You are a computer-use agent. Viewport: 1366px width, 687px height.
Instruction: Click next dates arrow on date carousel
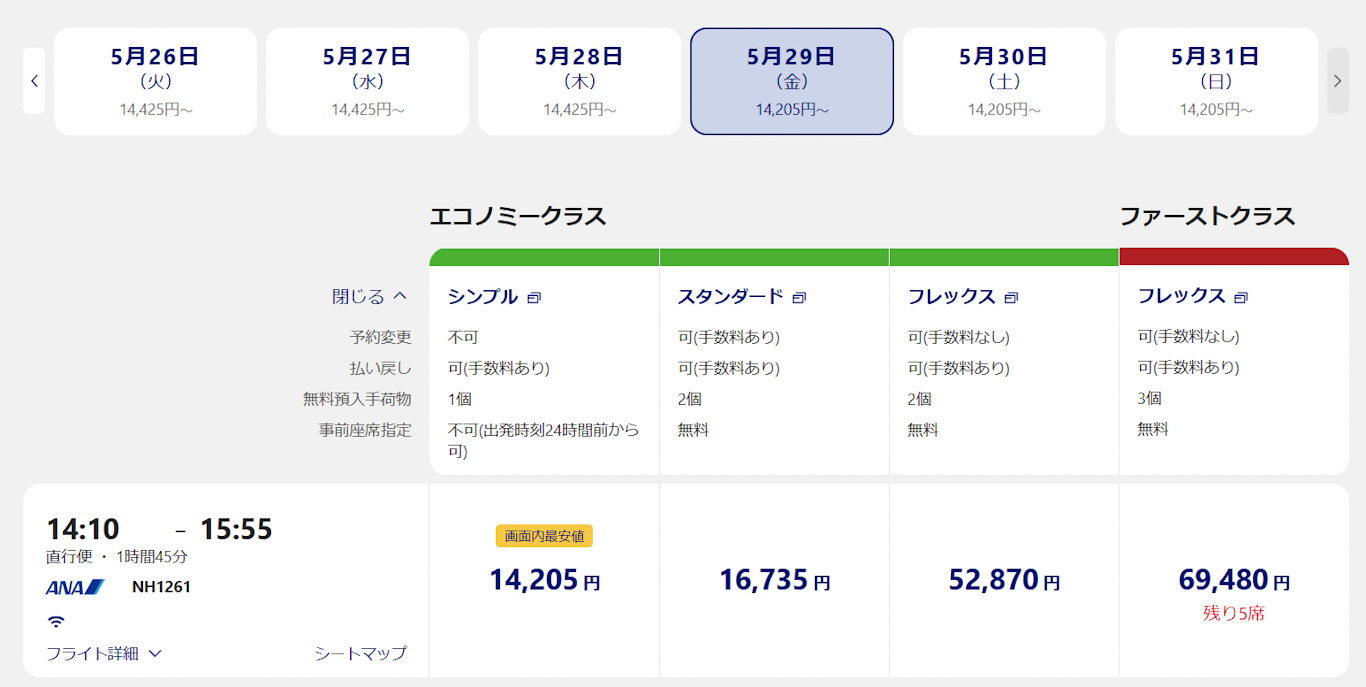(x=1337, y=81)
